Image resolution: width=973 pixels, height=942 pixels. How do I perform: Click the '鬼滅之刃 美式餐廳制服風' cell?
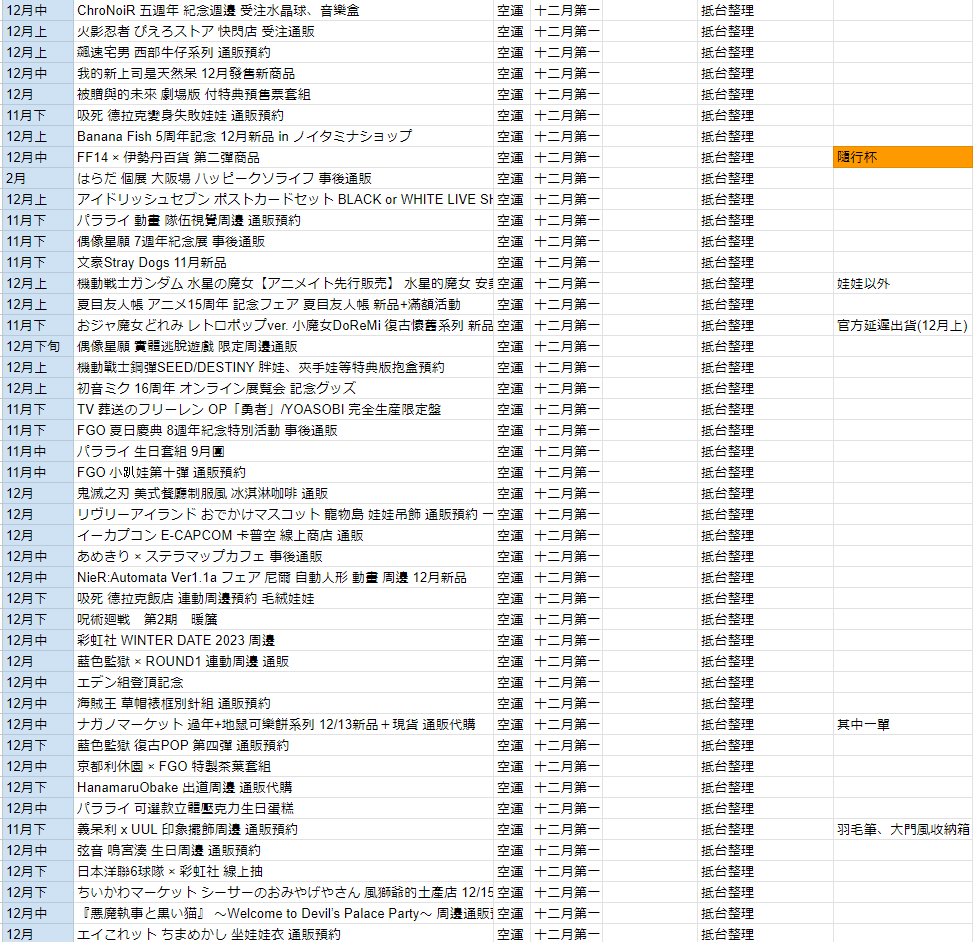[284, 493]
